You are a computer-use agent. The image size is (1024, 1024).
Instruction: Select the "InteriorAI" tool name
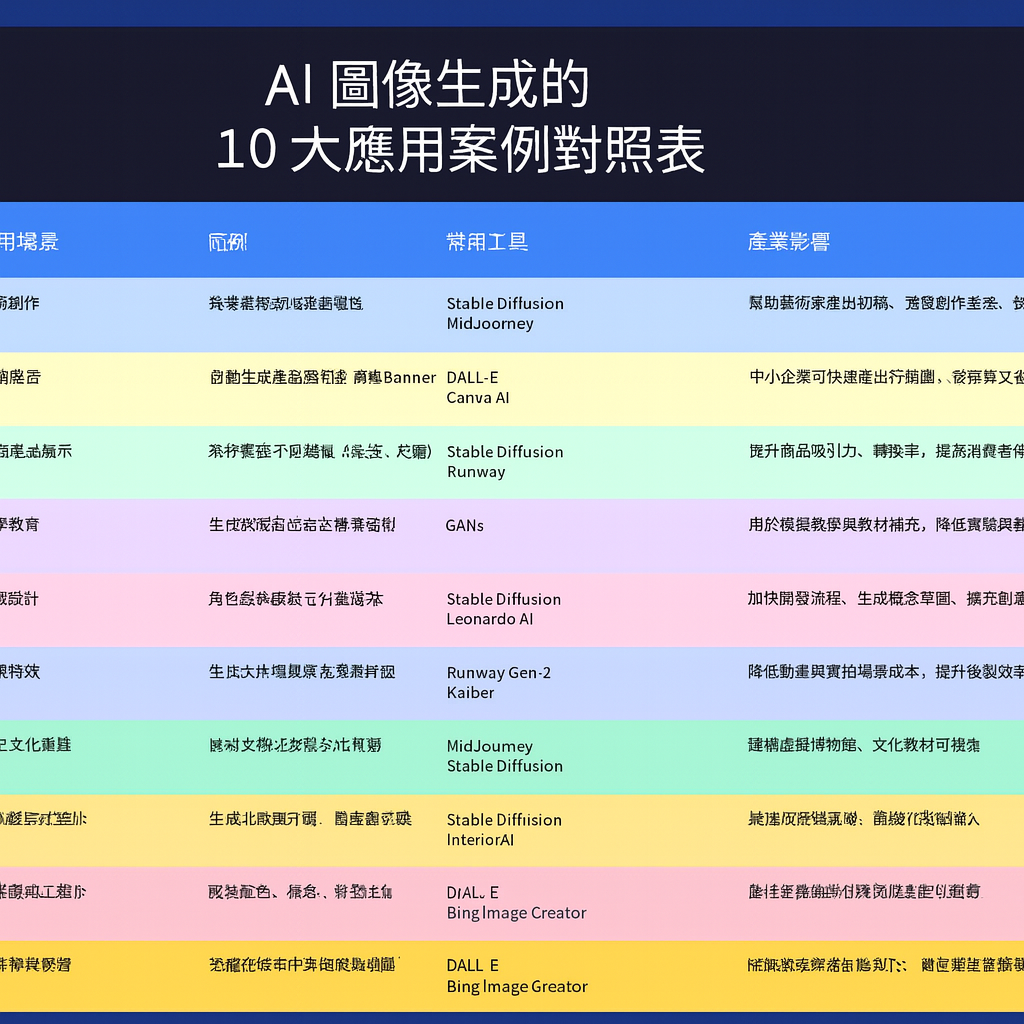point(480,840)
